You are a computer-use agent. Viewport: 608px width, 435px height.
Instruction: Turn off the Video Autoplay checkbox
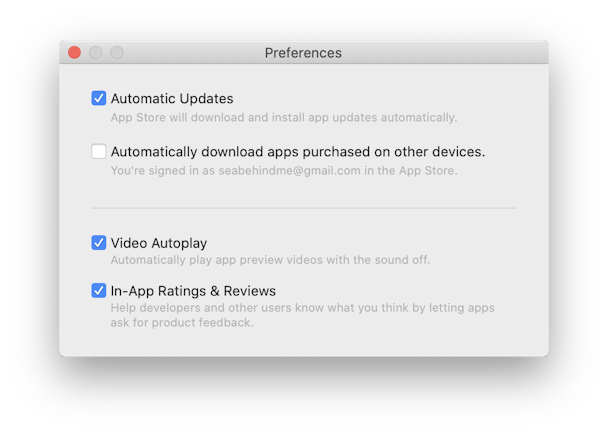click(98, 243)
